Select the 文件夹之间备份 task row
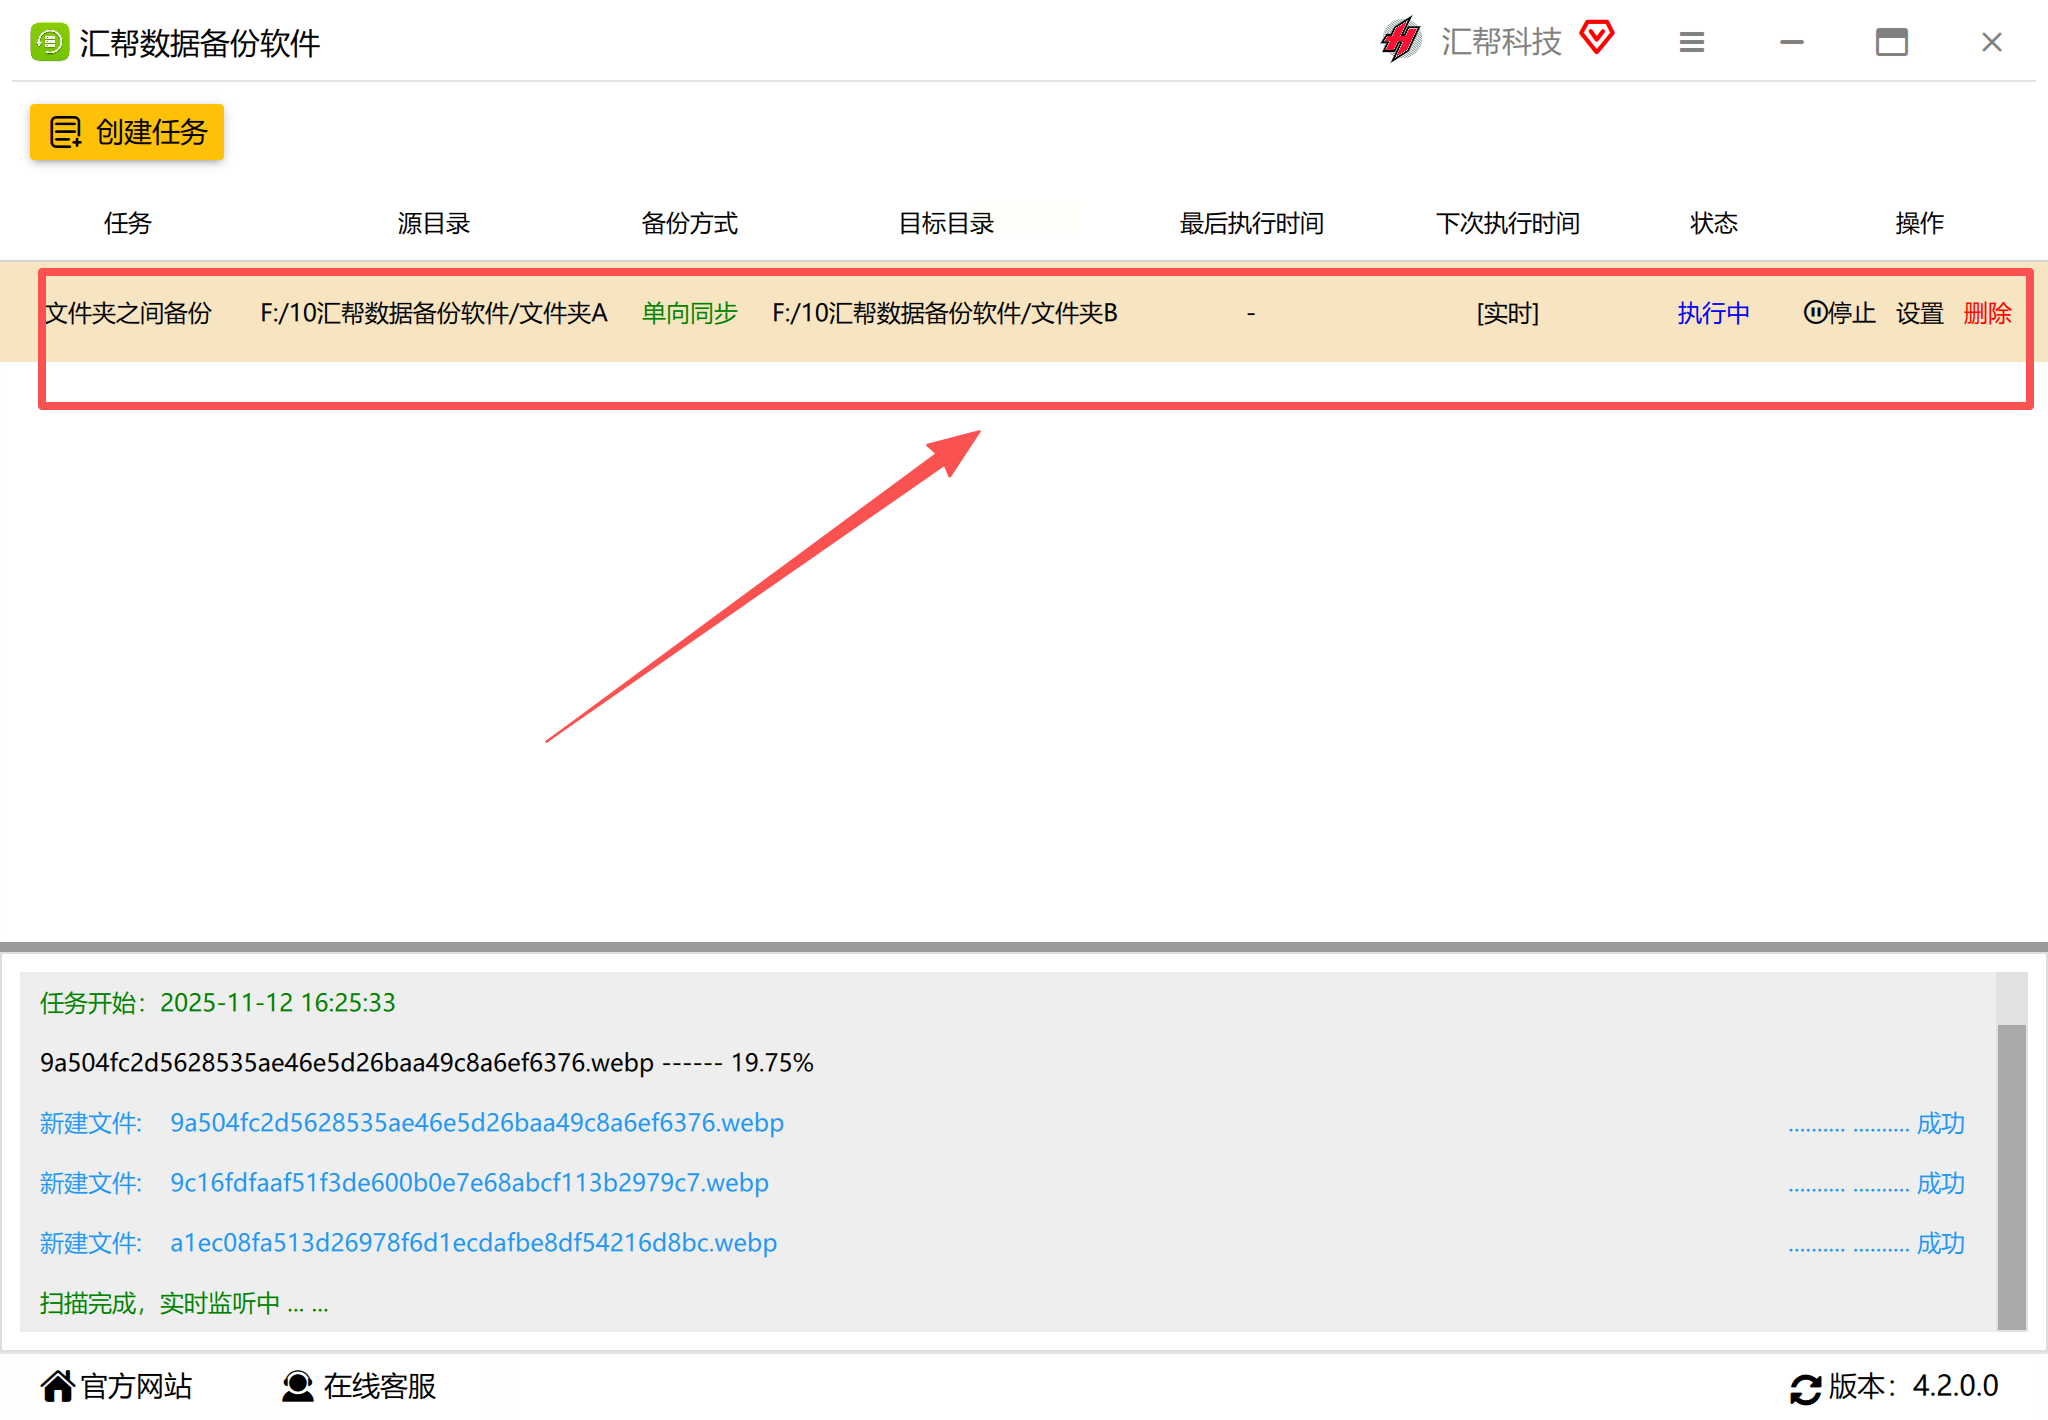The height and width of the screenshot is (1420, 2048). [x=128, y=314]
